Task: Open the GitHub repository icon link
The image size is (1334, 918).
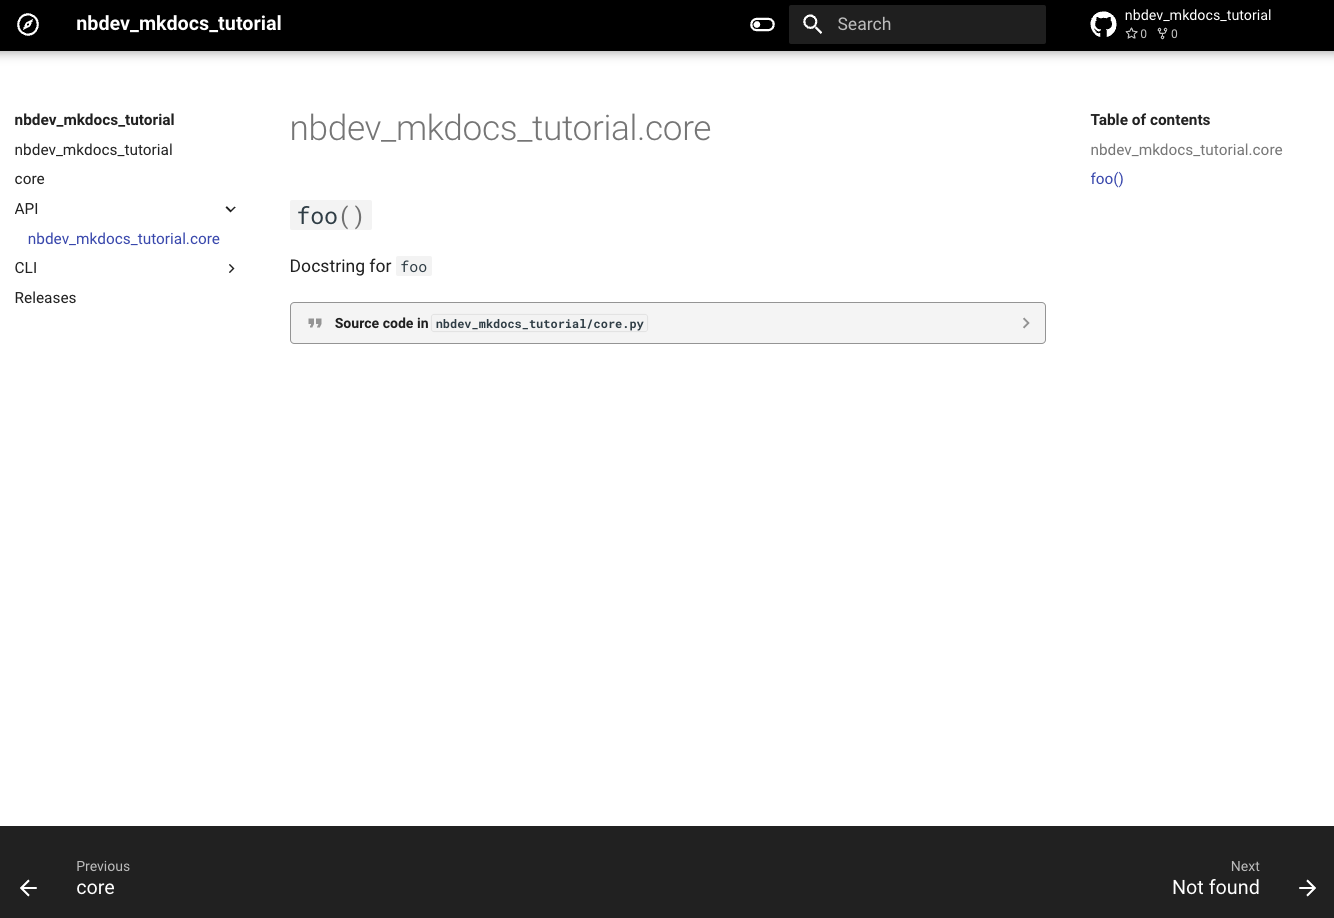Action: [1103, 25]
